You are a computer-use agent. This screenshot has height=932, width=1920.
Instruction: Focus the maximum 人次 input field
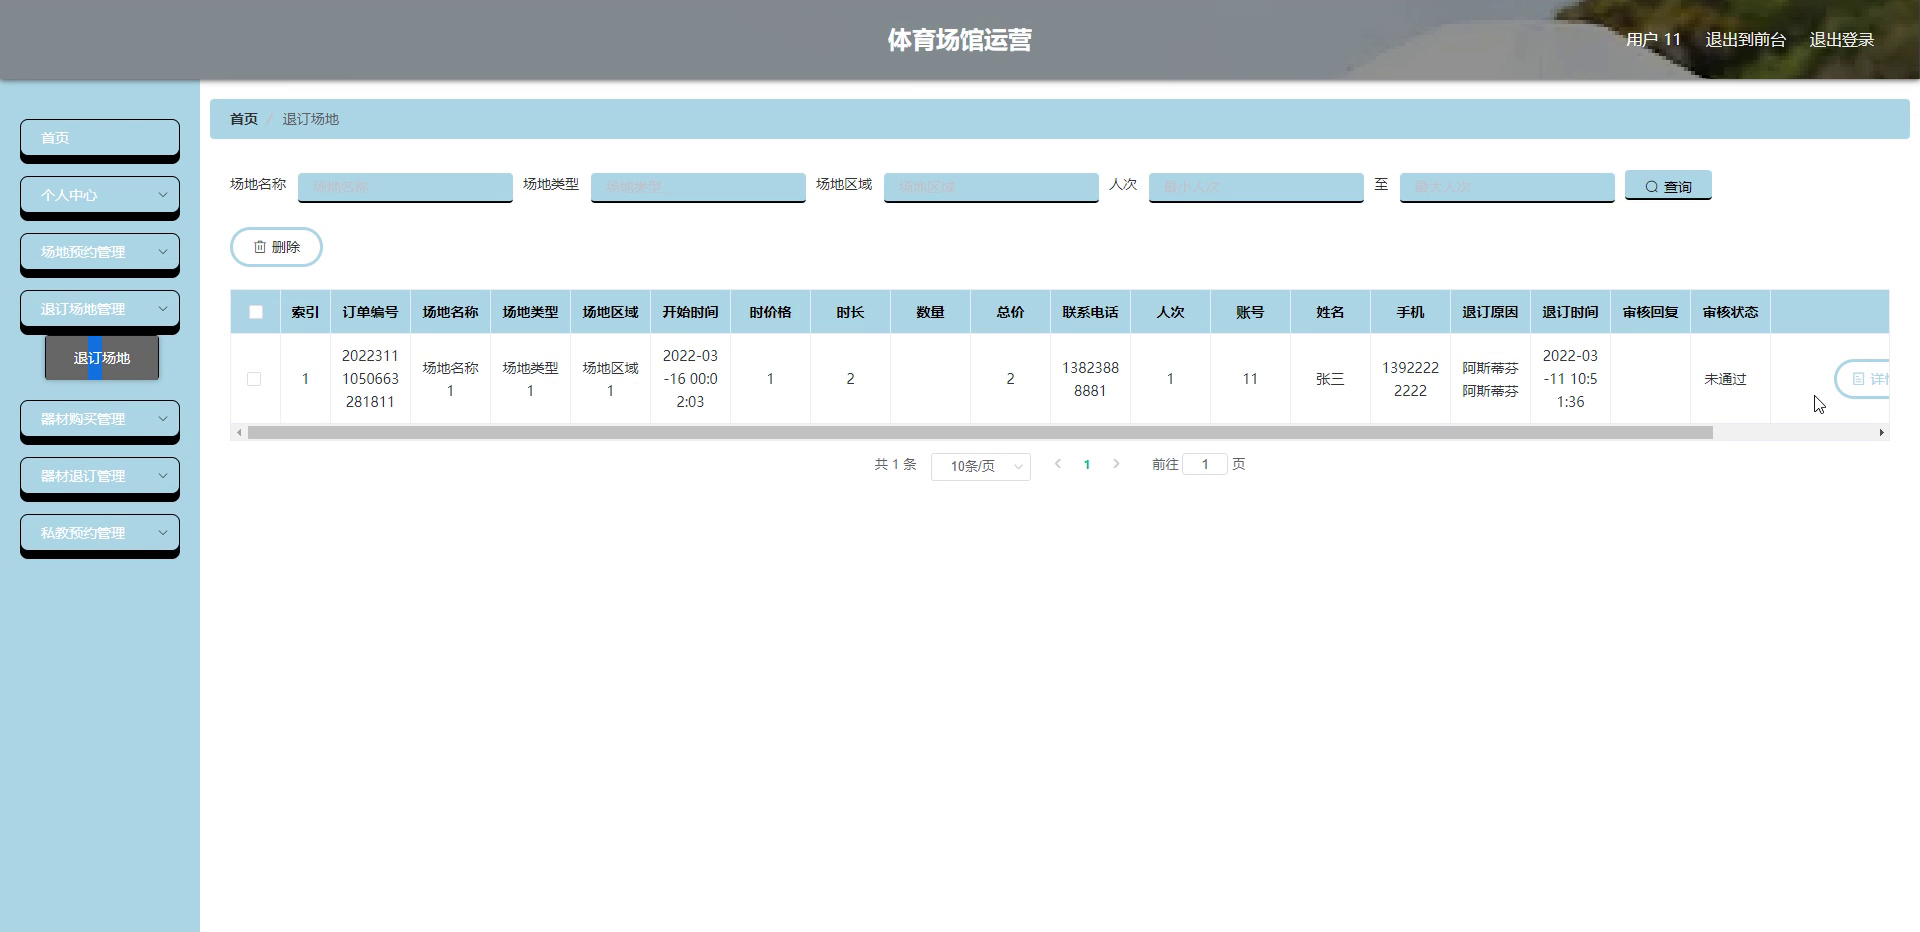pyautogui.click(x=1507, y=187)
